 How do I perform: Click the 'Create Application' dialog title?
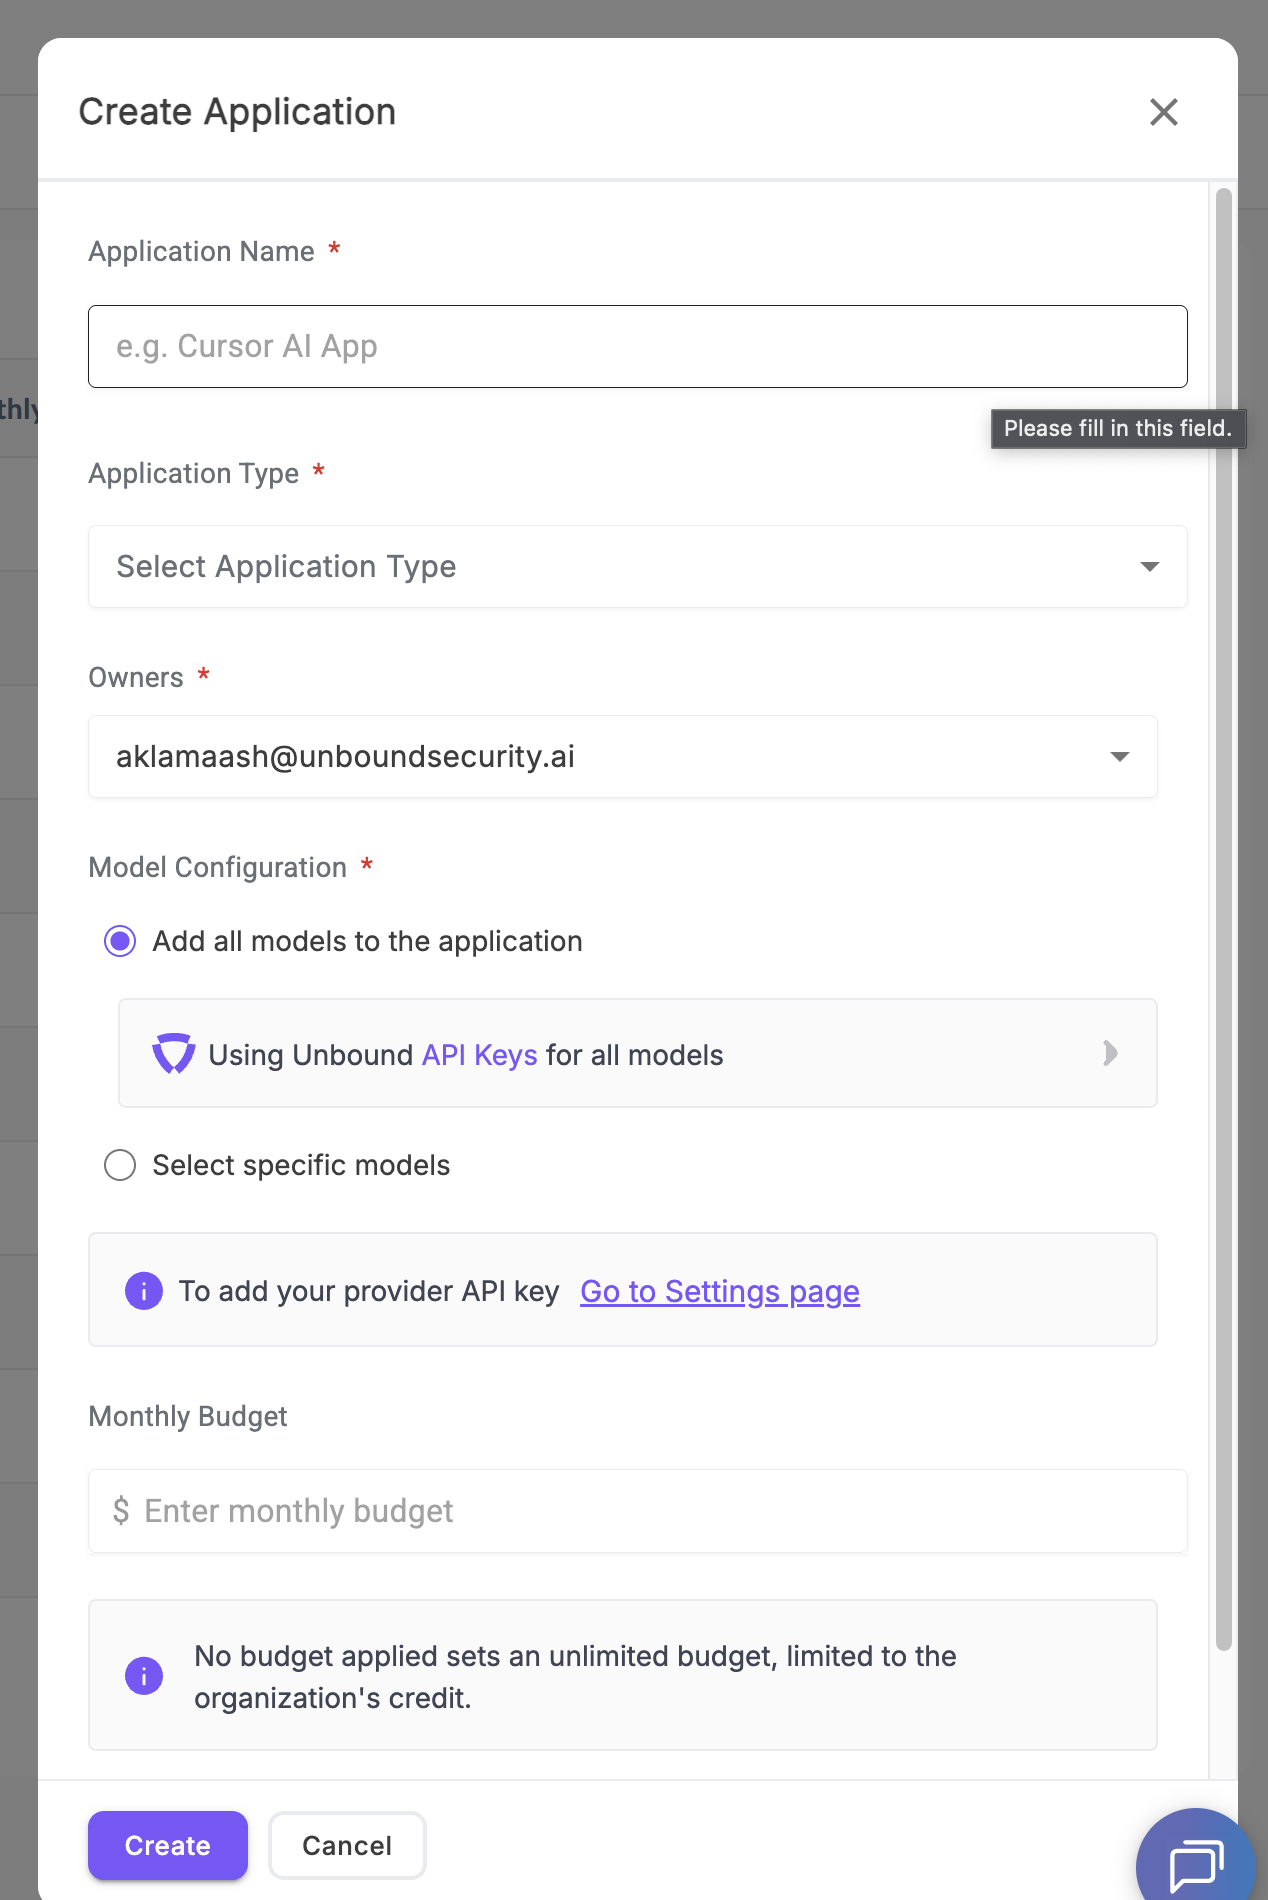(x=238, y=112)
